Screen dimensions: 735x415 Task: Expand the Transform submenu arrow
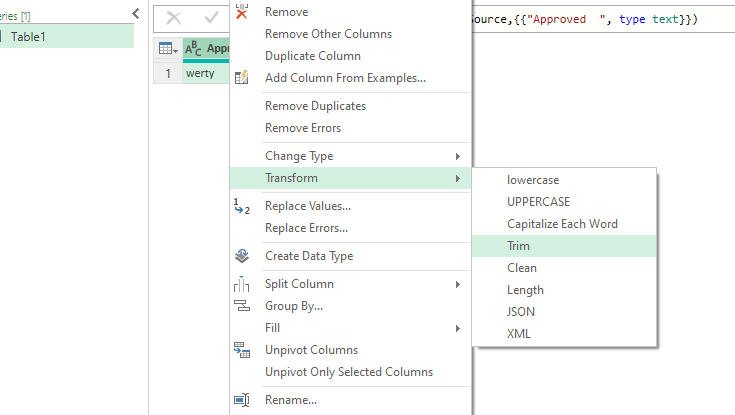pos(458,178)
